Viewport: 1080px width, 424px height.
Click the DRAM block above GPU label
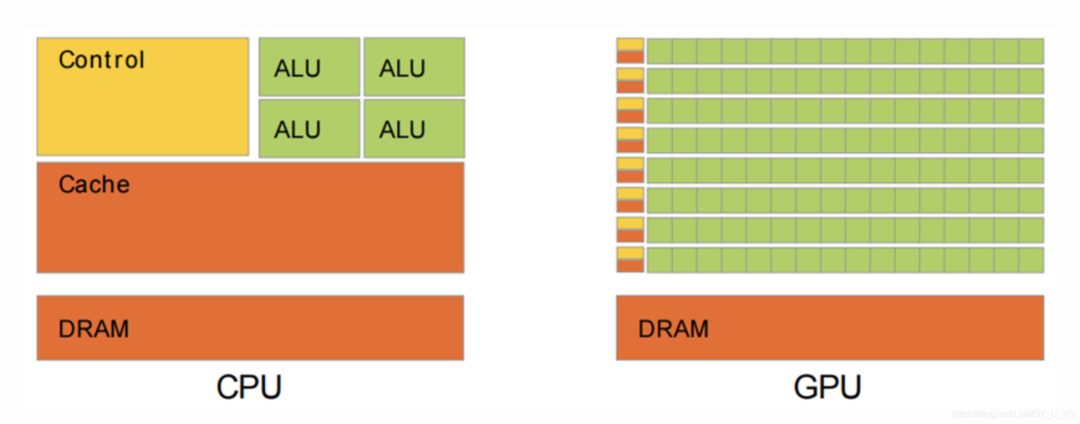[x=830, y=327]
